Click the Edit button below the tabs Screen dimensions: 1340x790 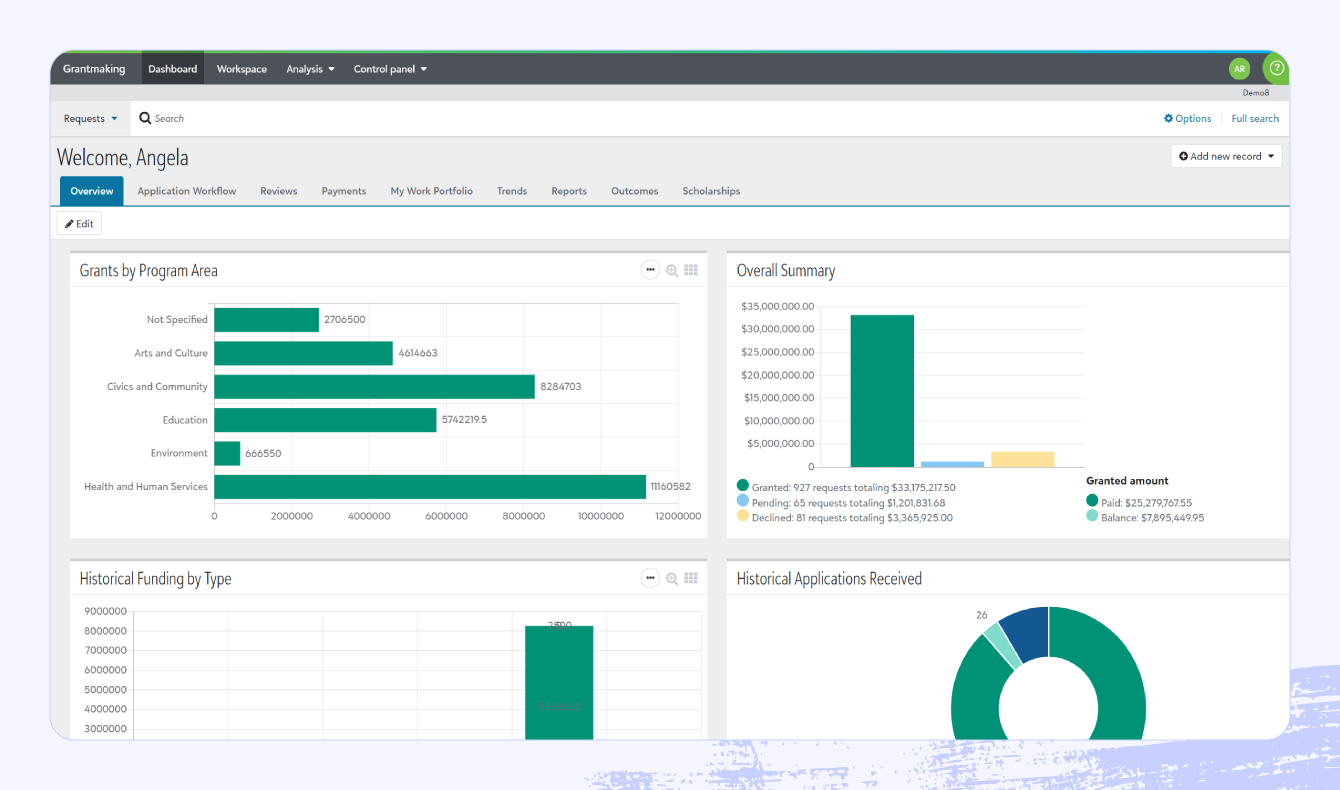[77, 223]
